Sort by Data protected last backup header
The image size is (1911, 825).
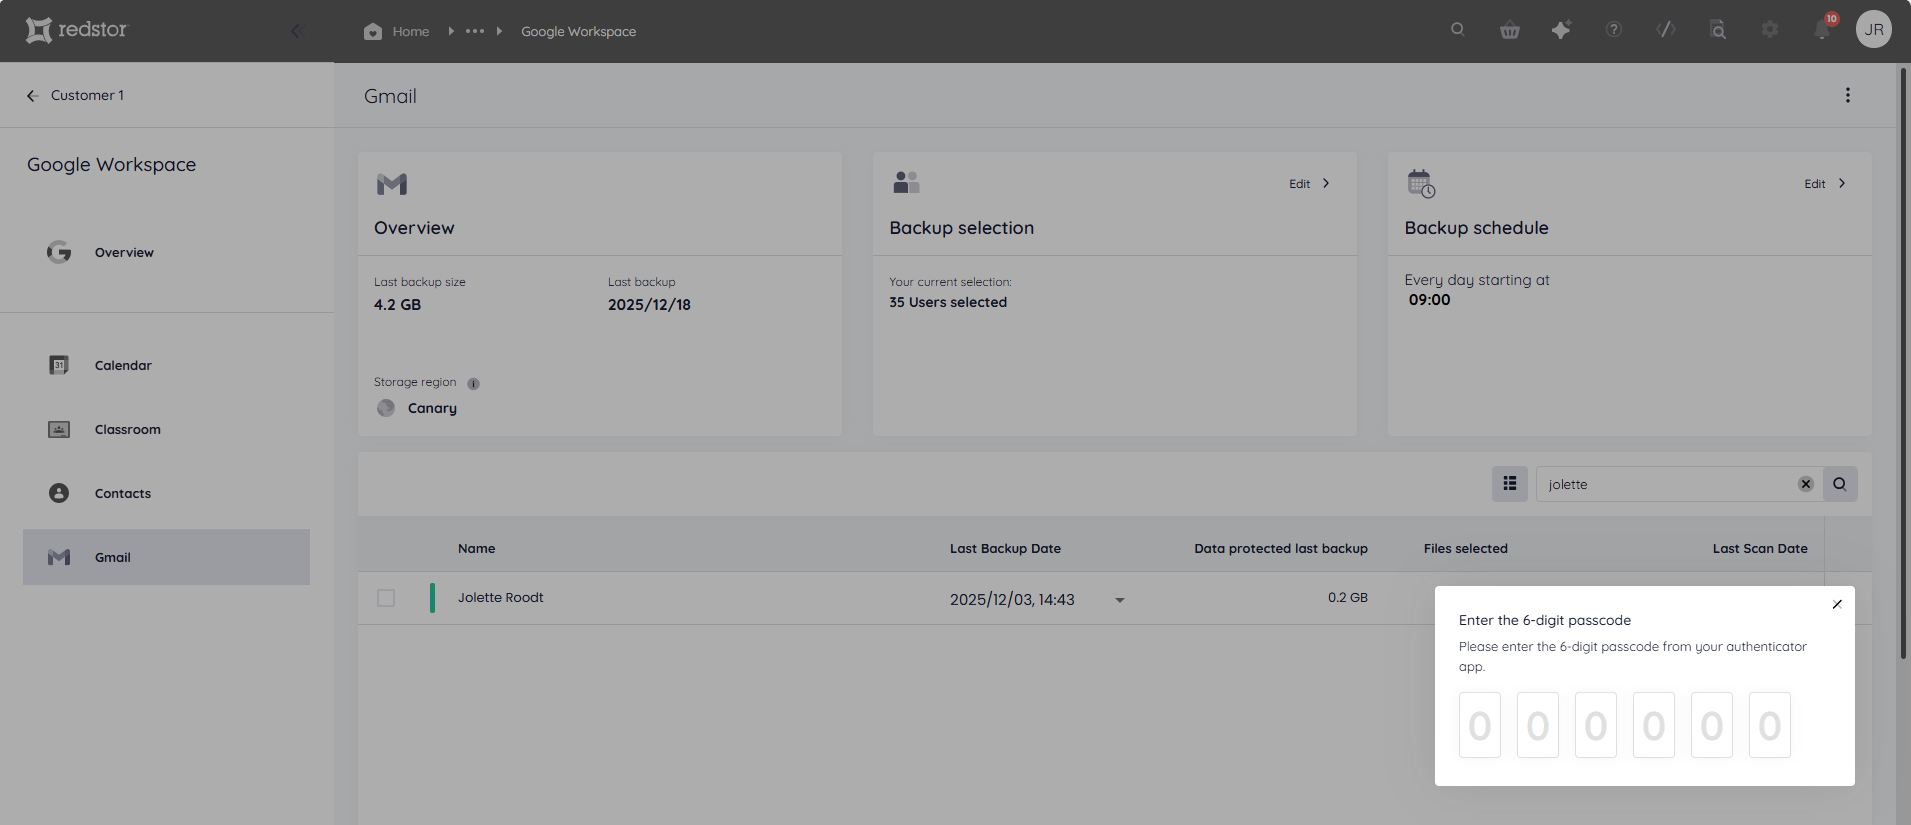[x=1281, y=548]
